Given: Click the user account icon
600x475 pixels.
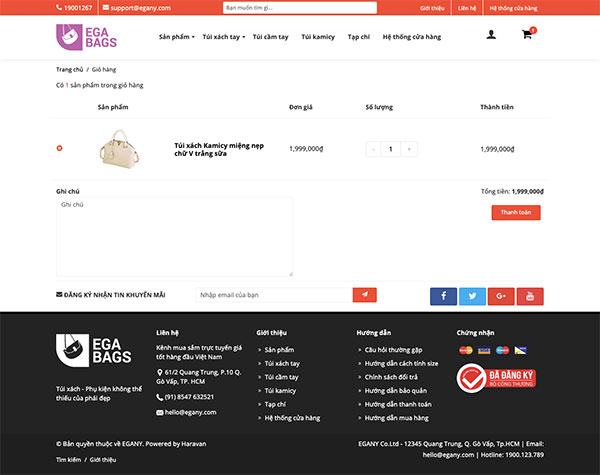Looking at the screenshot, I should [491, 35].
